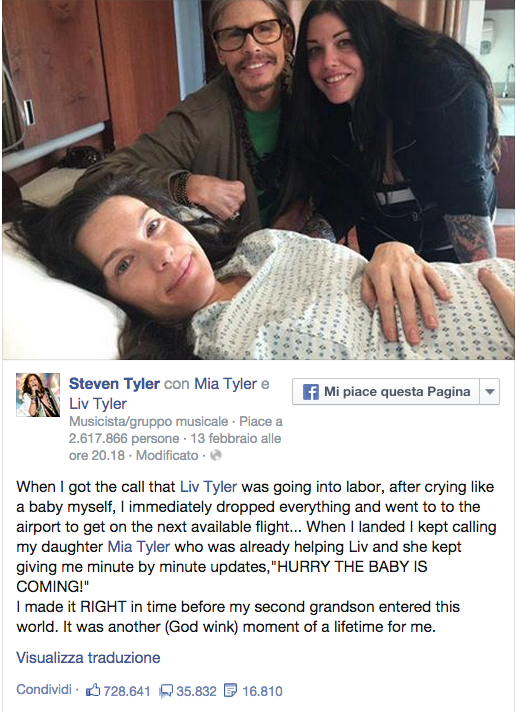Open the dropdown arrow beside Mi piace
This screenshot has width=516, height=712.
click(x=490, y=391)
